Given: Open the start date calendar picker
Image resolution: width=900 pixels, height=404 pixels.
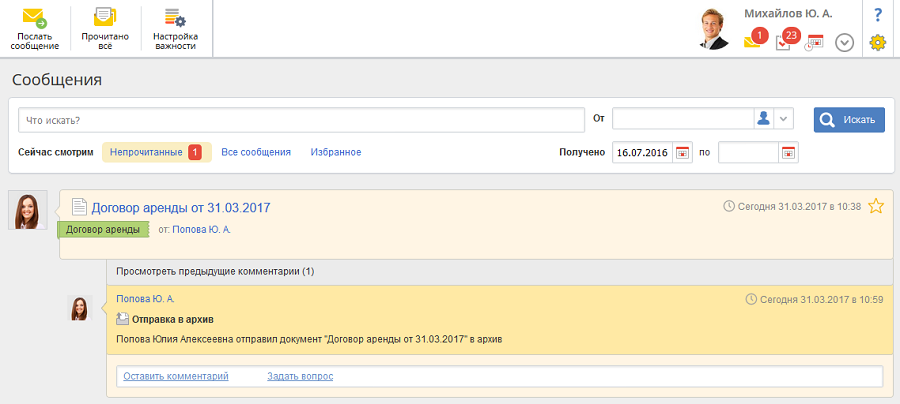Looking at the screenshot, I should coord(683,153).
